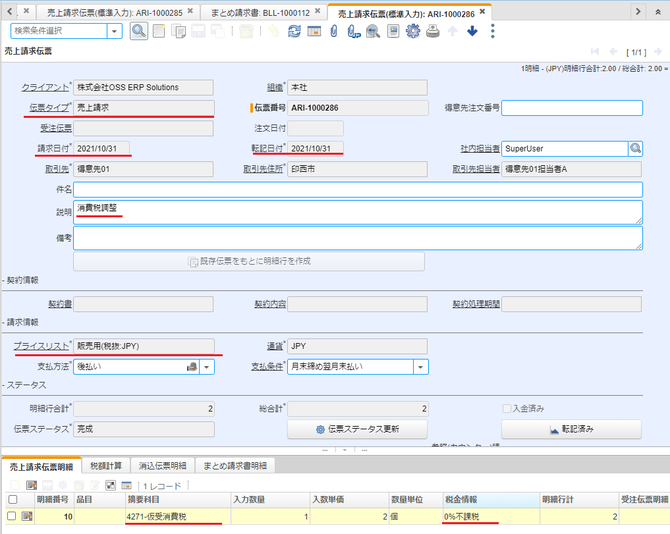Click edit record icon in detail toolbar
This screenshot has height=534, width=670.
point(31,485)
